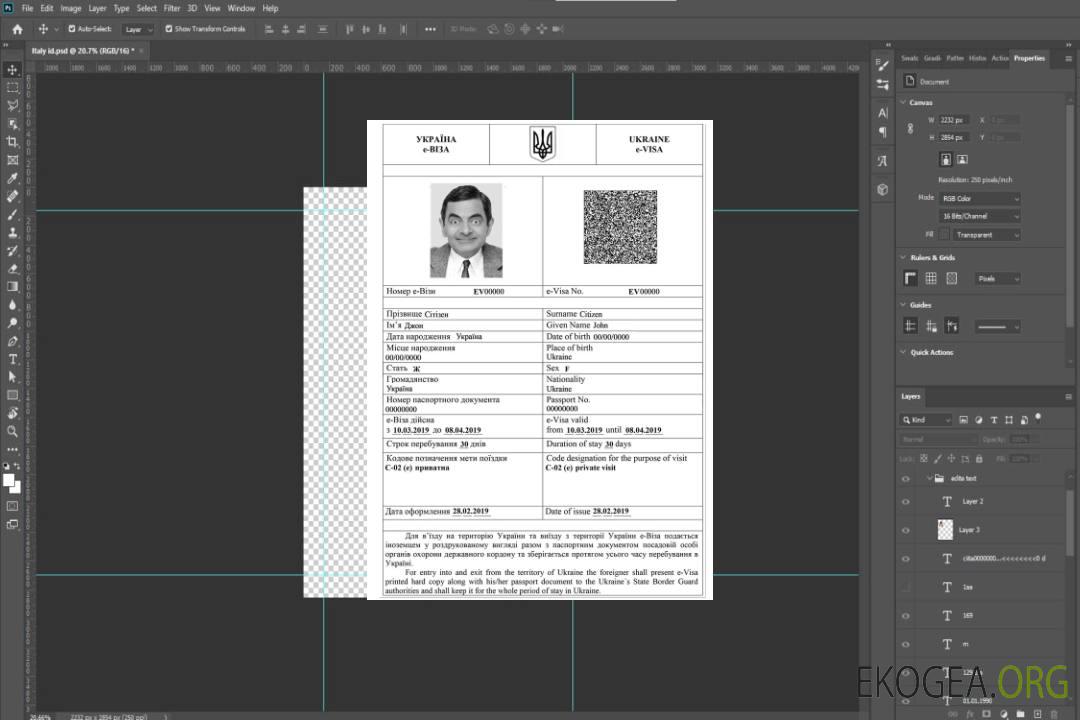Hide the '169' text layer
Screen dimensions: 1080x720
pos(906,617)
